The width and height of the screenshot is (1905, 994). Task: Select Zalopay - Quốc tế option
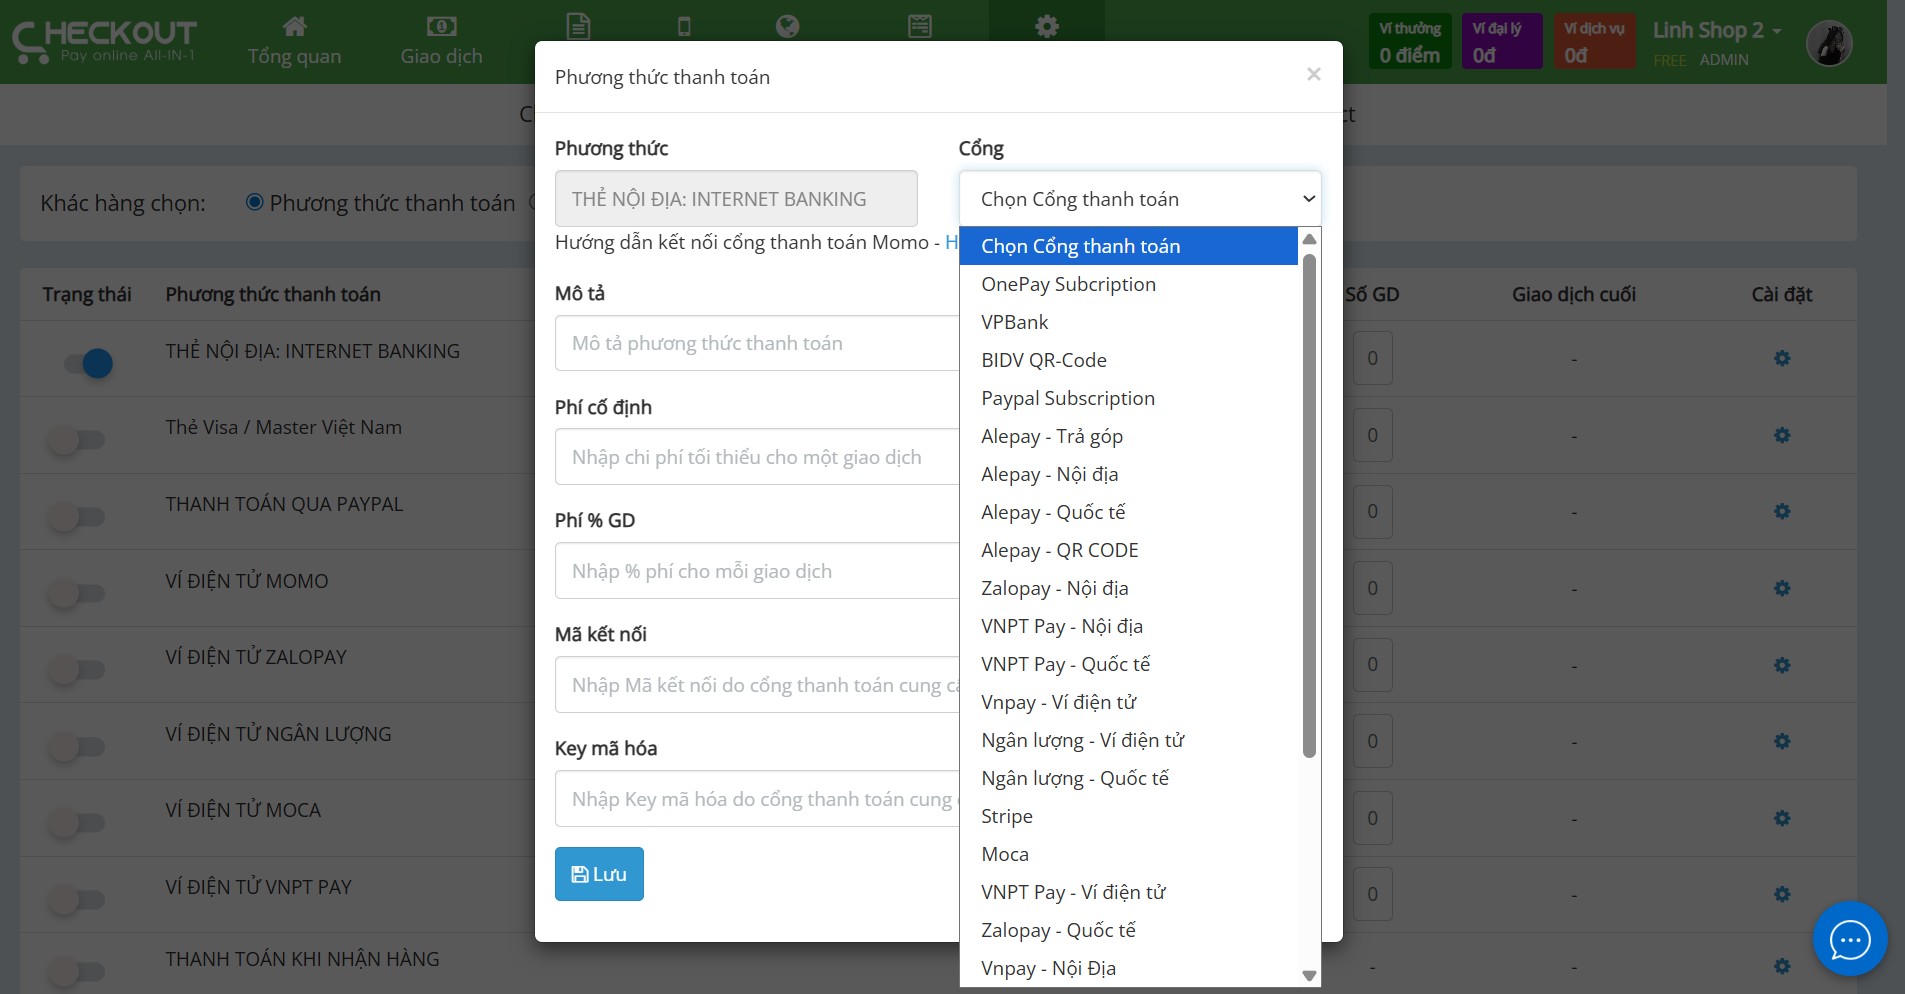[1129, 930]
